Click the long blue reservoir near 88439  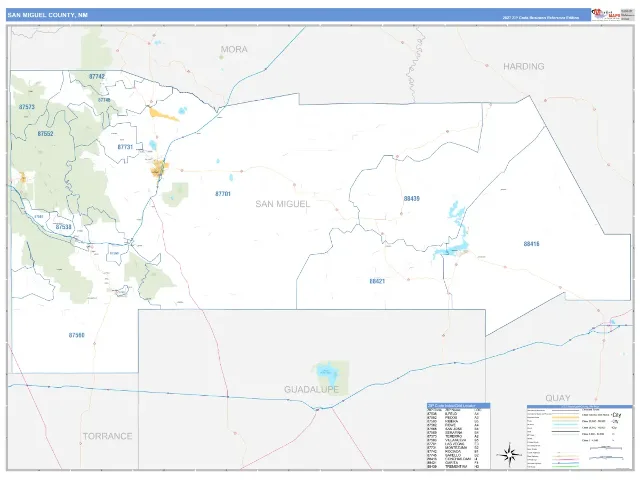(x=452, y=232)
